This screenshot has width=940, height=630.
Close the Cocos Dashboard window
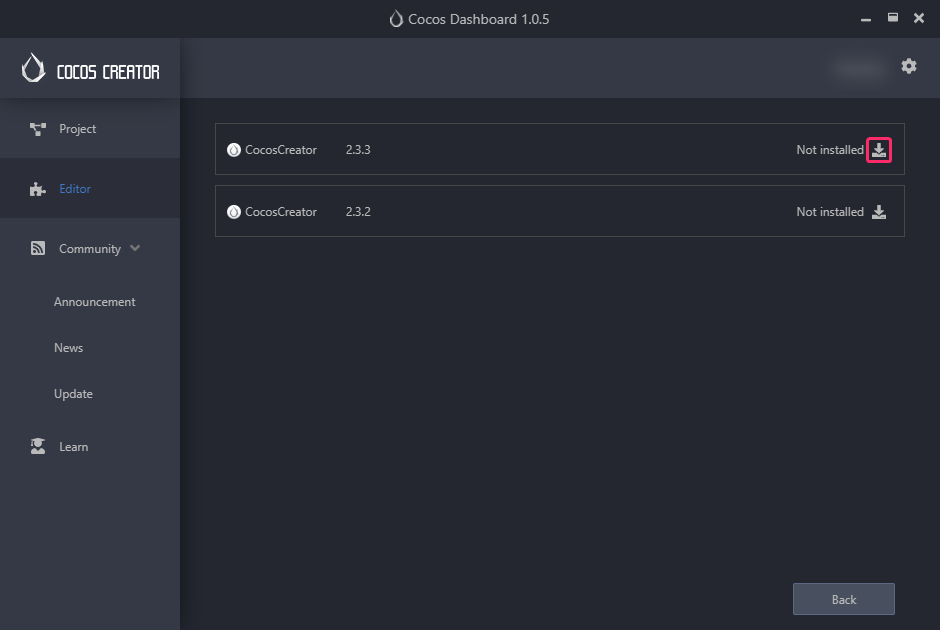point(918,18)
